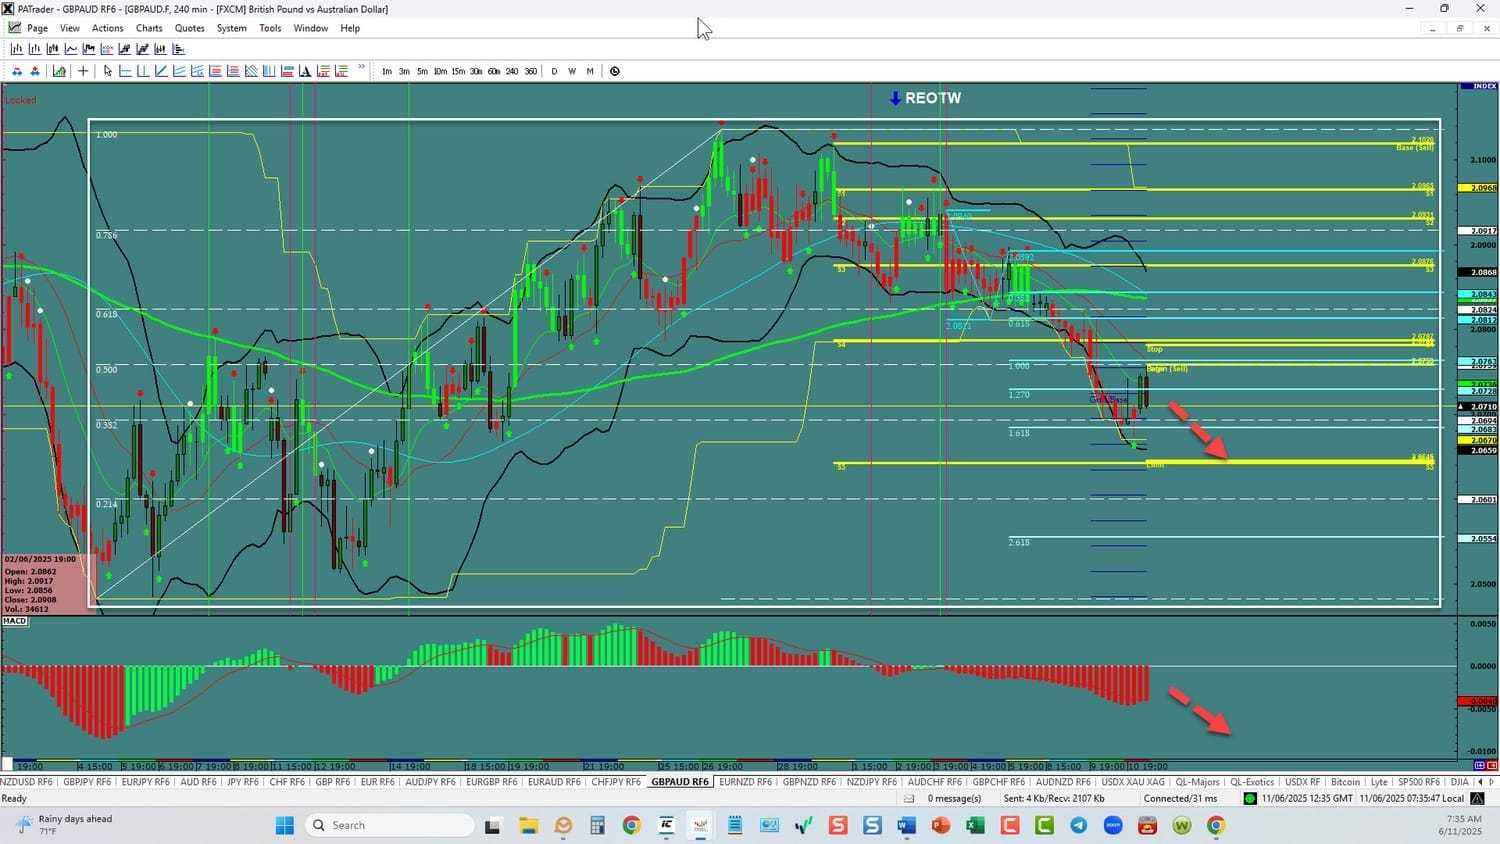Click the INDEX button above price axis
This screenshot has width=1500, height=844.
pos(1478,87)
